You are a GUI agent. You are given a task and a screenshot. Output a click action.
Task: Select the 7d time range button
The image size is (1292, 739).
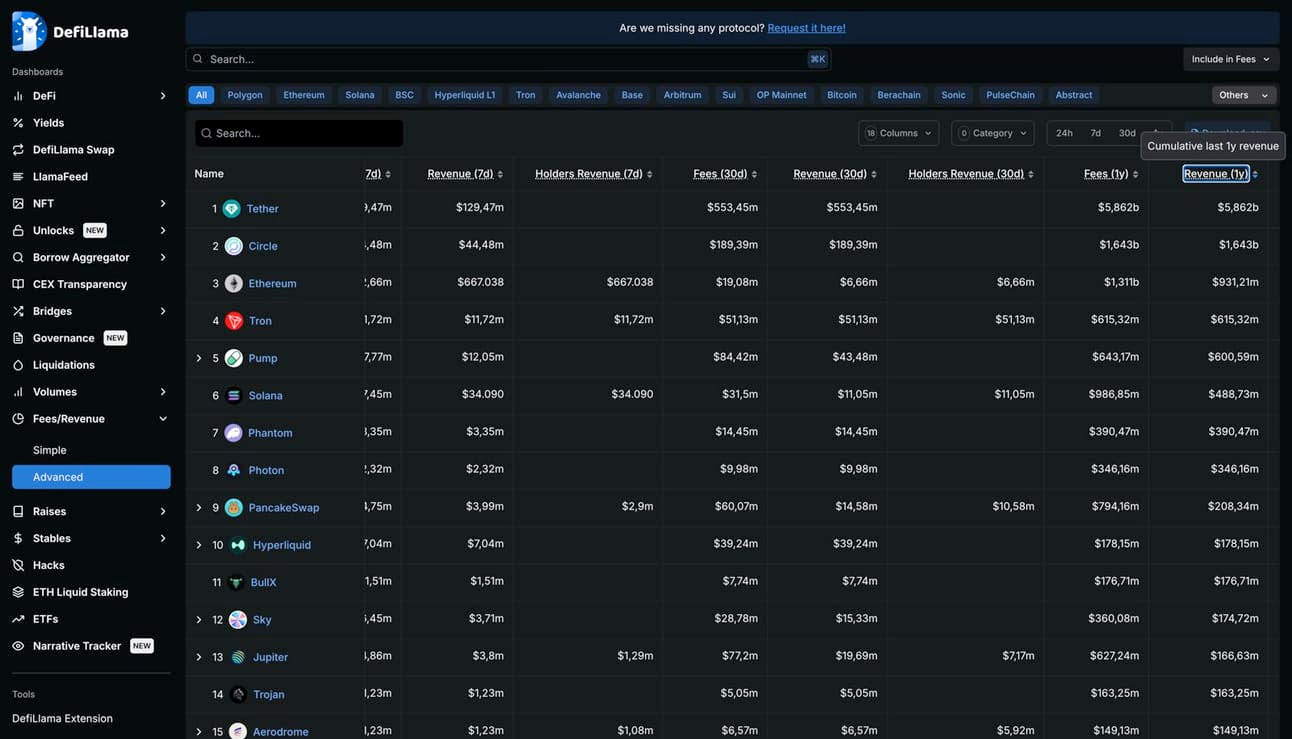click(x=1095, y=133)
